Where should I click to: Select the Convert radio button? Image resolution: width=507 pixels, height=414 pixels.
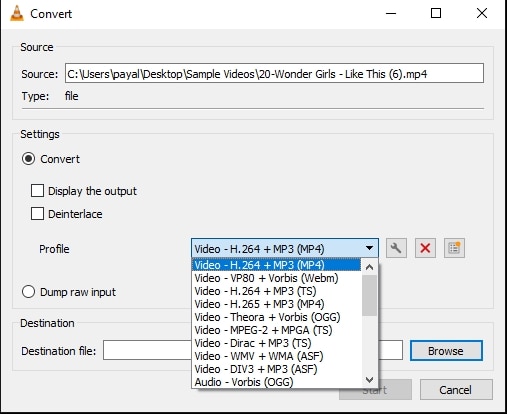tap(28, 159)
